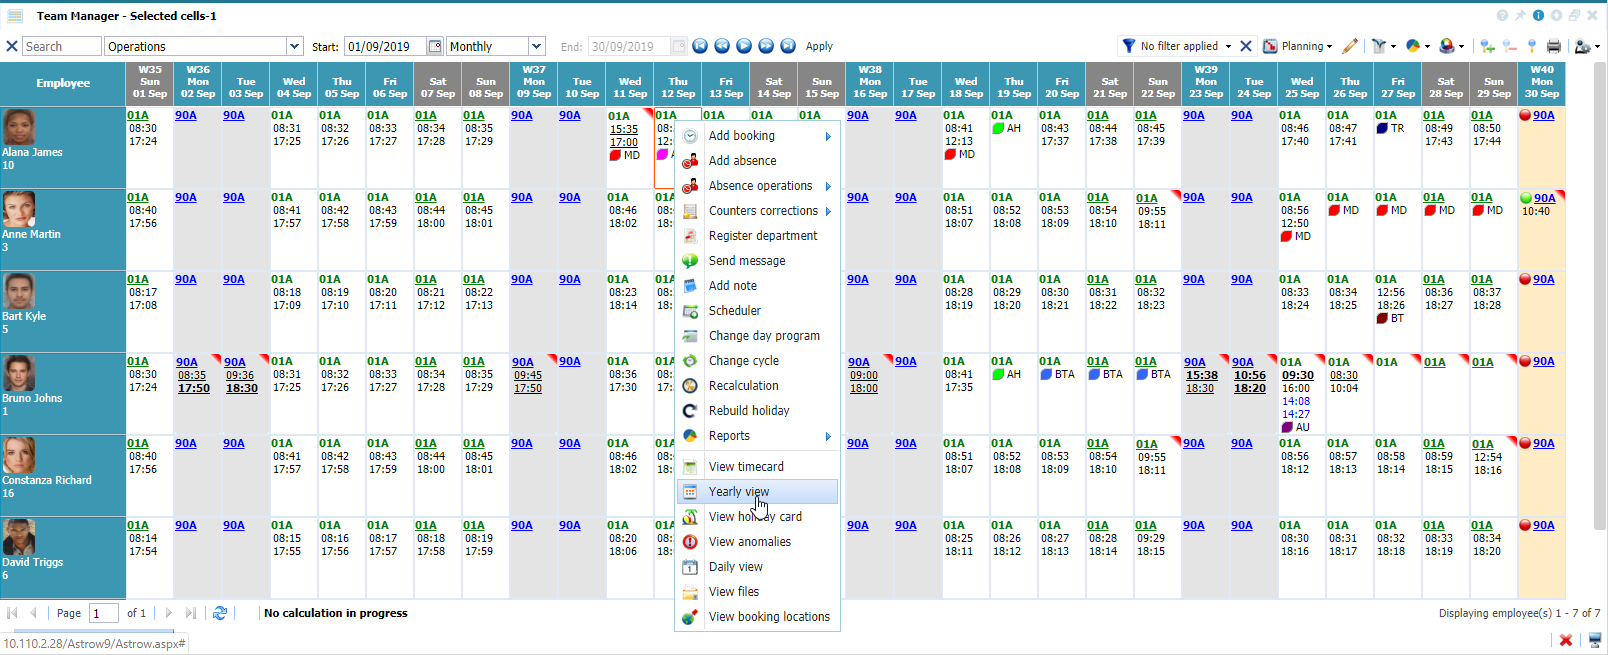Click the Apply button

pos(819,46)
